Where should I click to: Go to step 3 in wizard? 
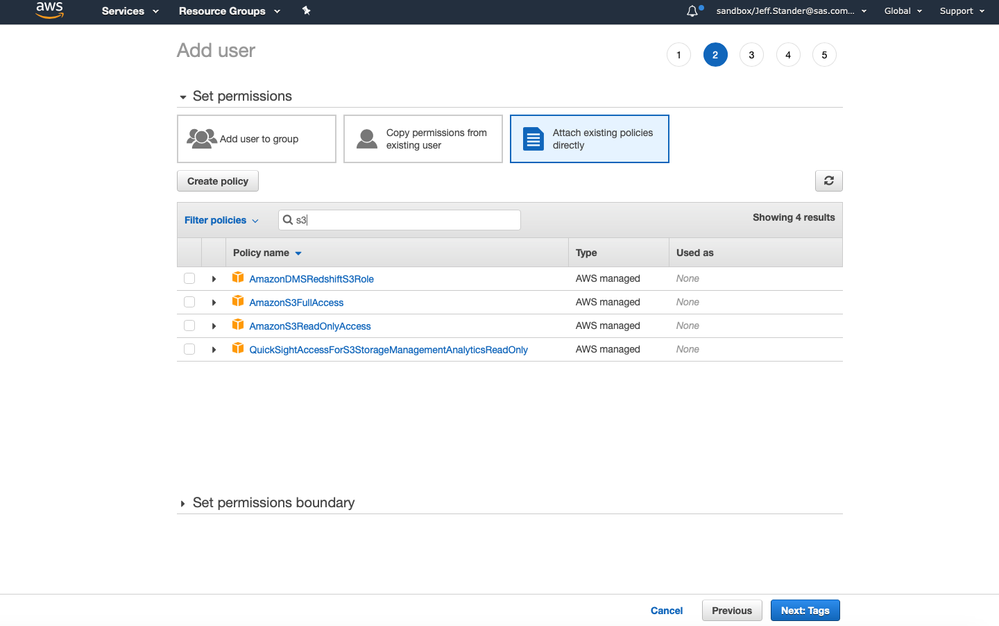751,55
